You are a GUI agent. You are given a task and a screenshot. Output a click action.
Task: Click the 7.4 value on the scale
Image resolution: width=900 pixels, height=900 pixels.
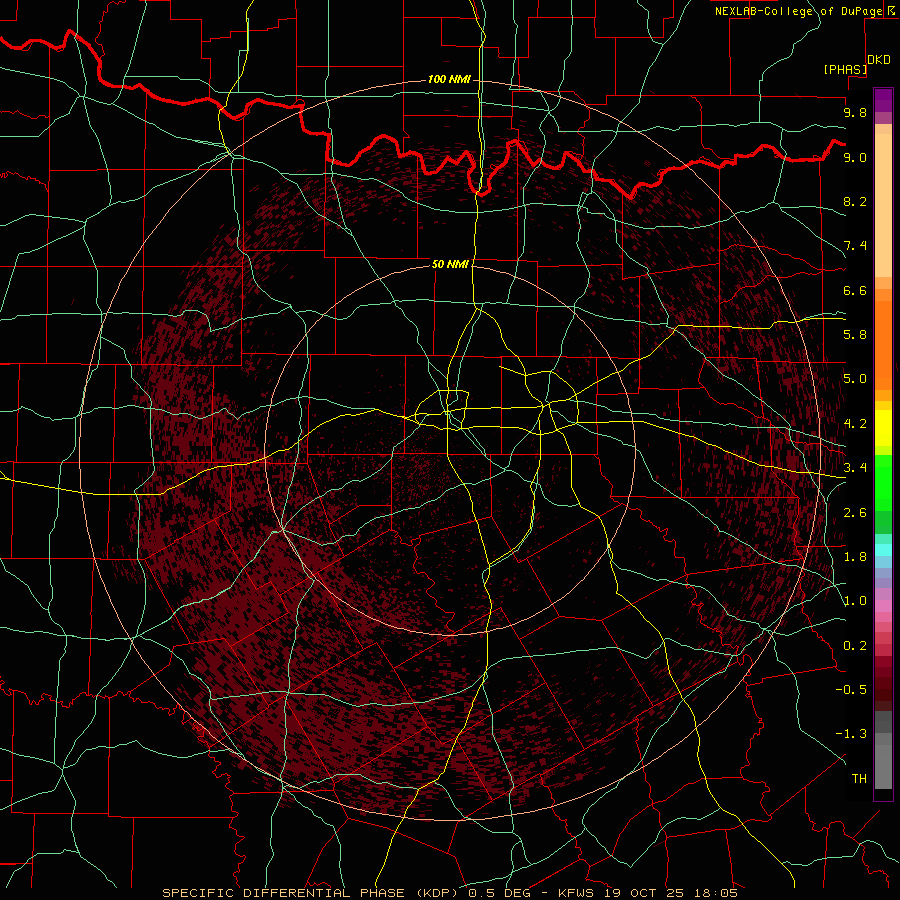[855, 246]
